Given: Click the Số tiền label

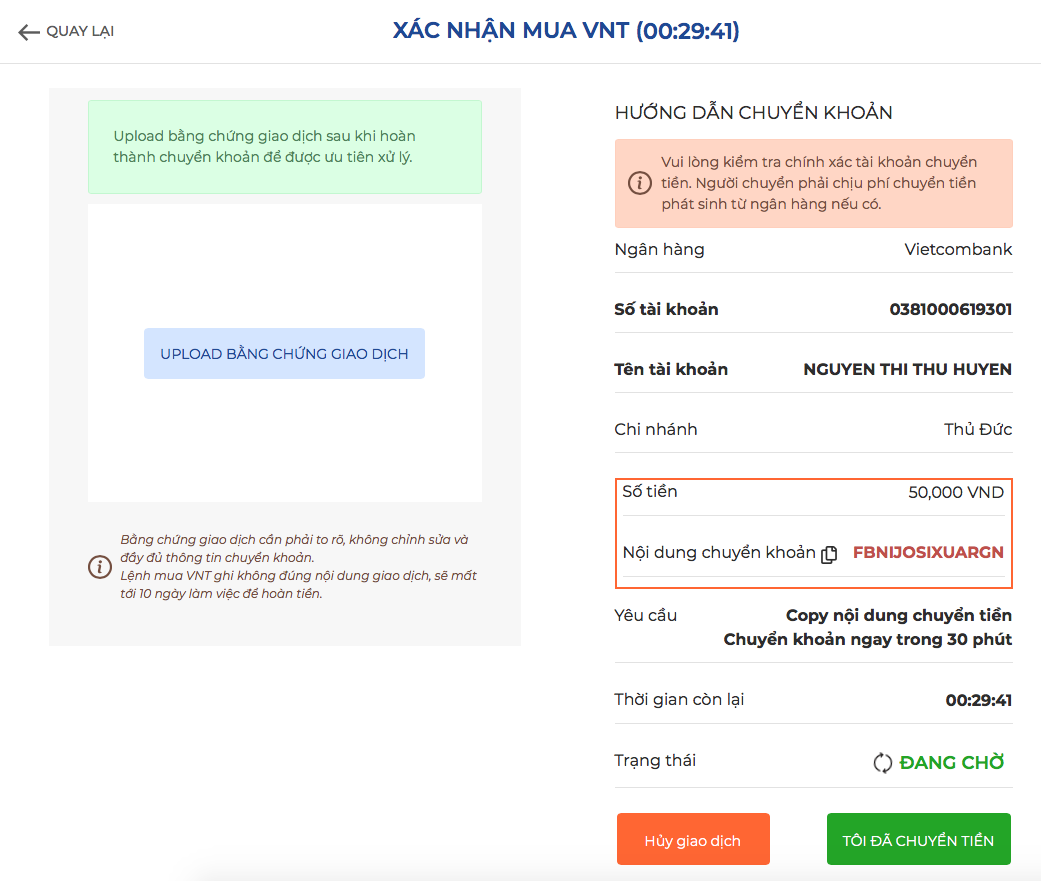Looking at the screenshot, I should pos(650,491).
